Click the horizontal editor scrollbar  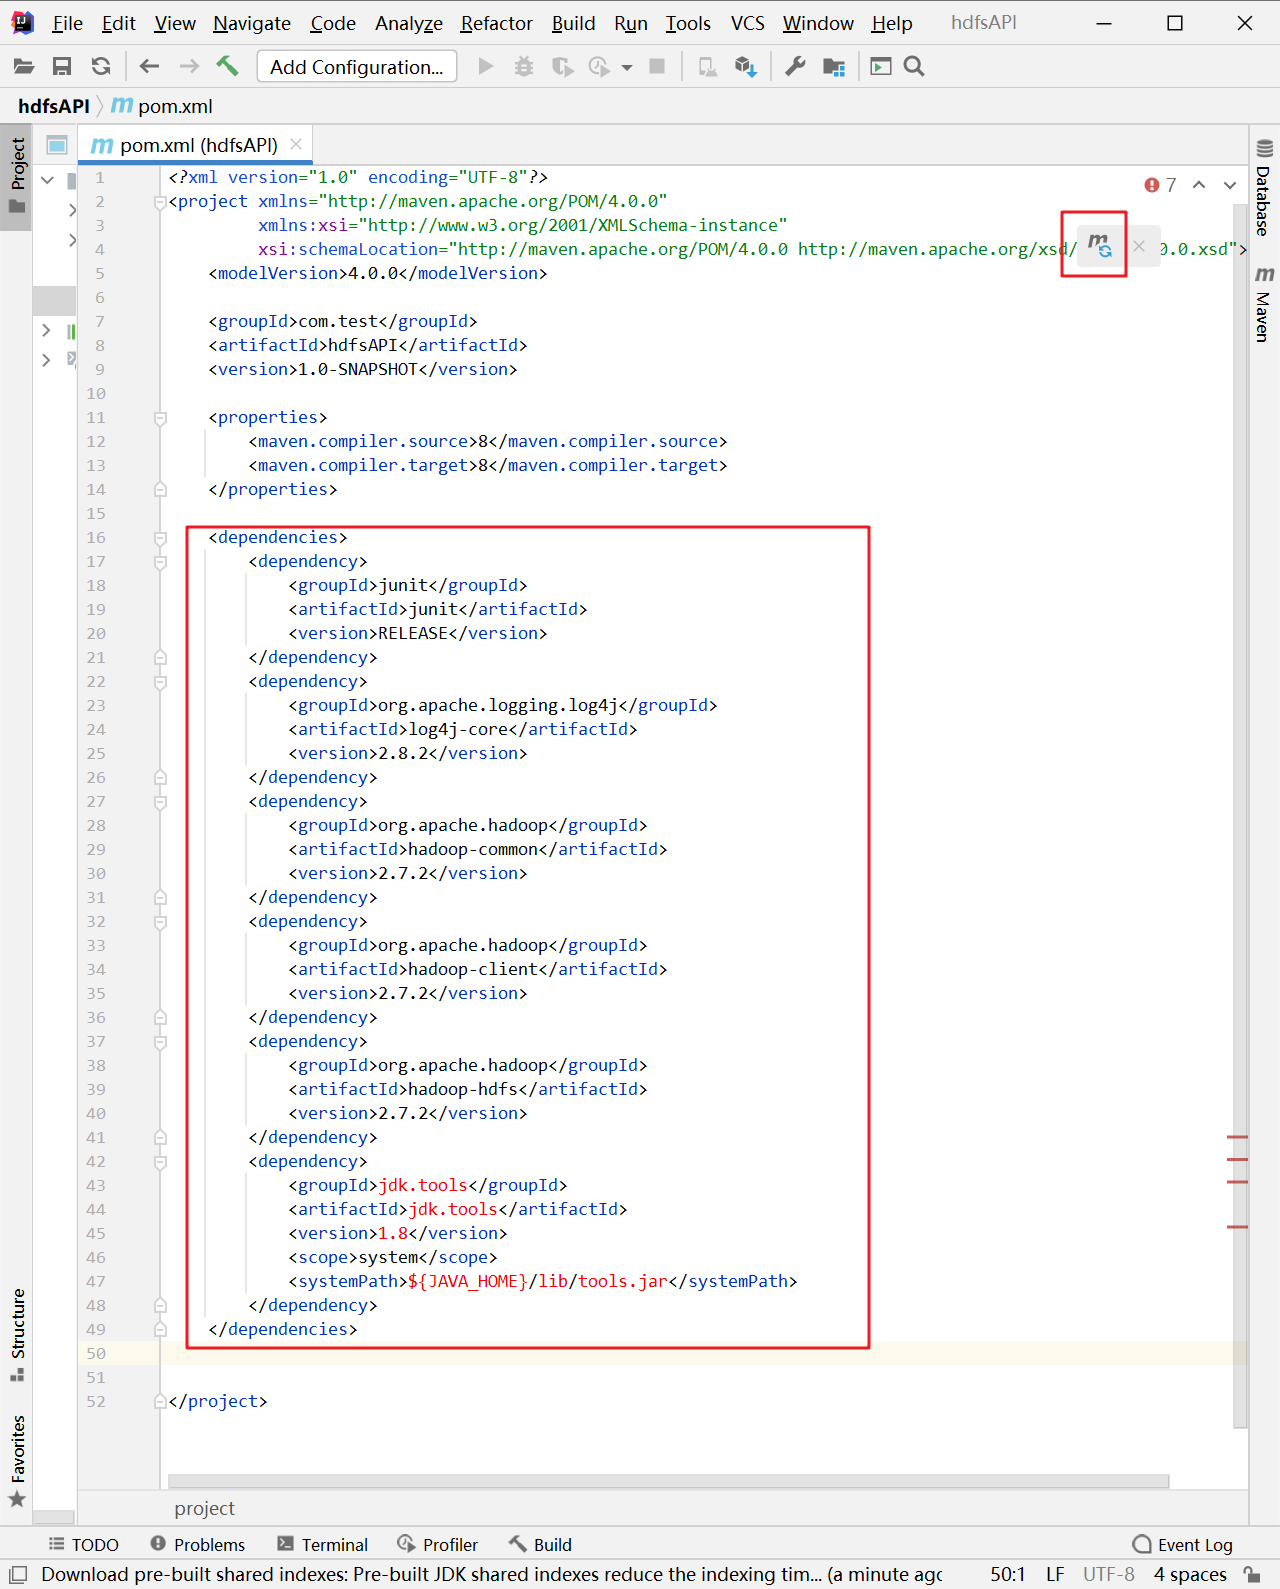[668, 1481]
